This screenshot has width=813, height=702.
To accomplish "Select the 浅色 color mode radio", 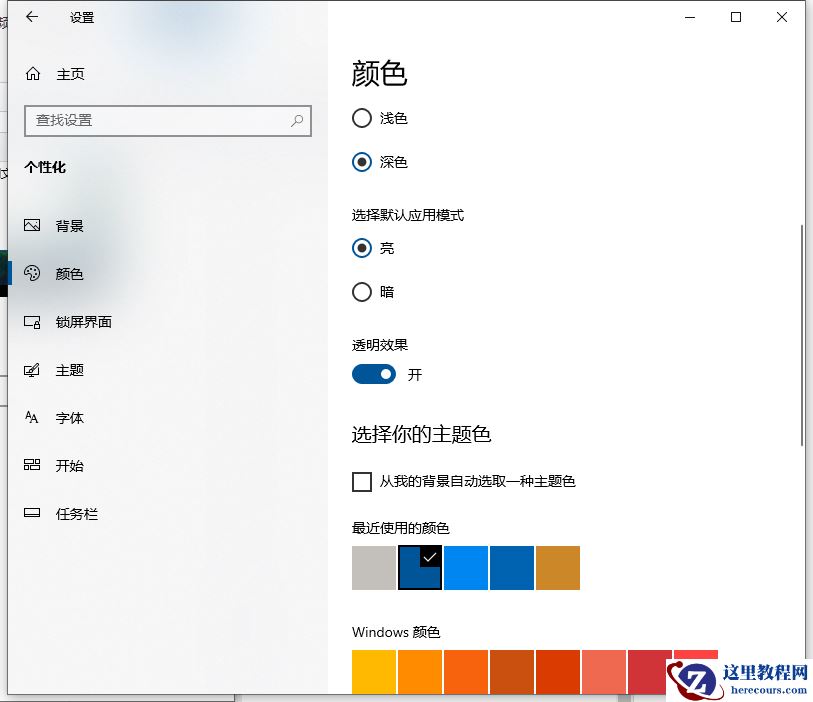I will coord(361,118).
